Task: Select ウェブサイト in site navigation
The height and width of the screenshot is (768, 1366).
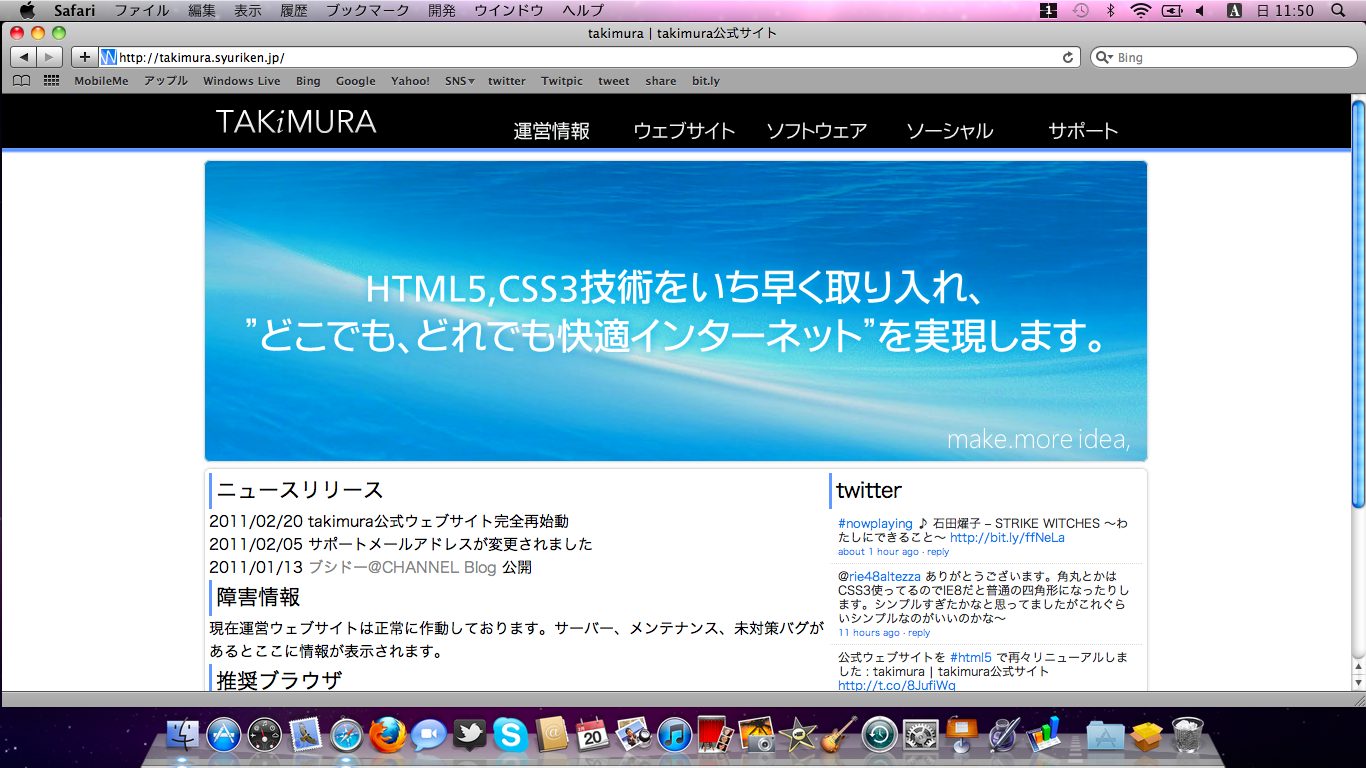Action: [x=684, y=131]
